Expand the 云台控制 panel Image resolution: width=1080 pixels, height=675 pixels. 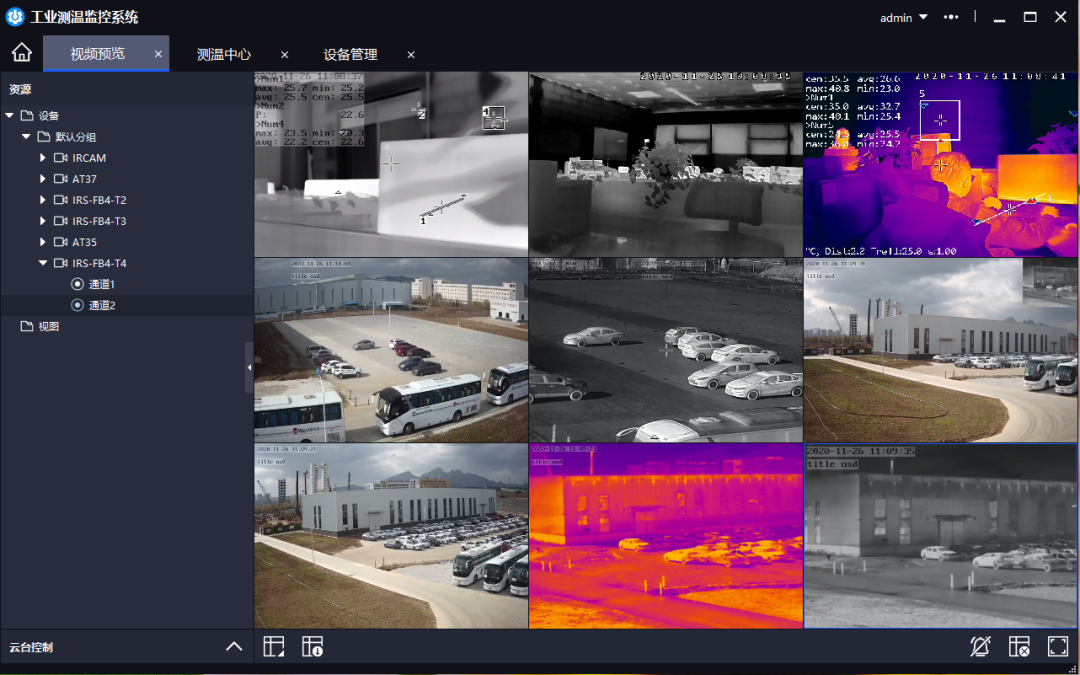(x=234, y=647)
